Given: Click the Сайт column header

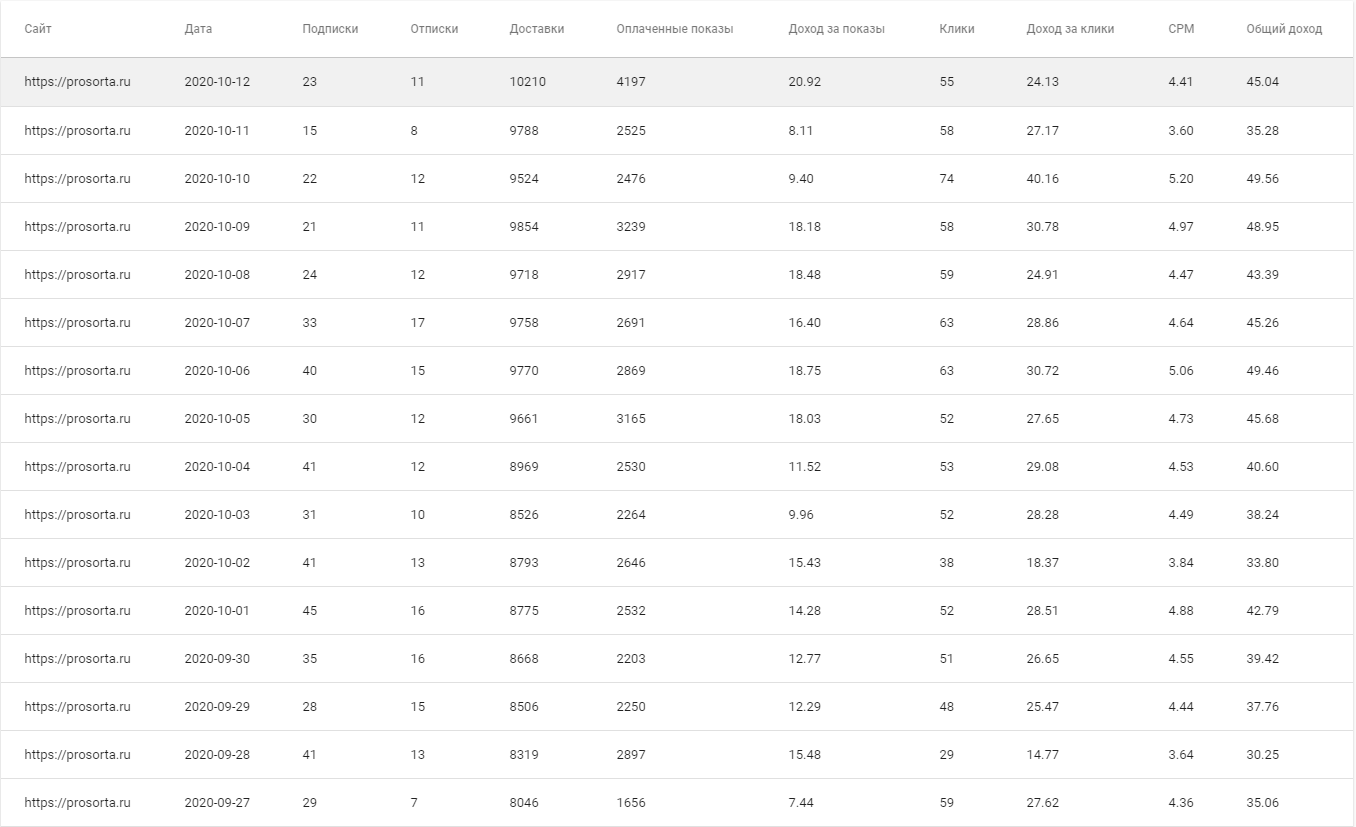Looking at the screenshot, I should point(38,29).
